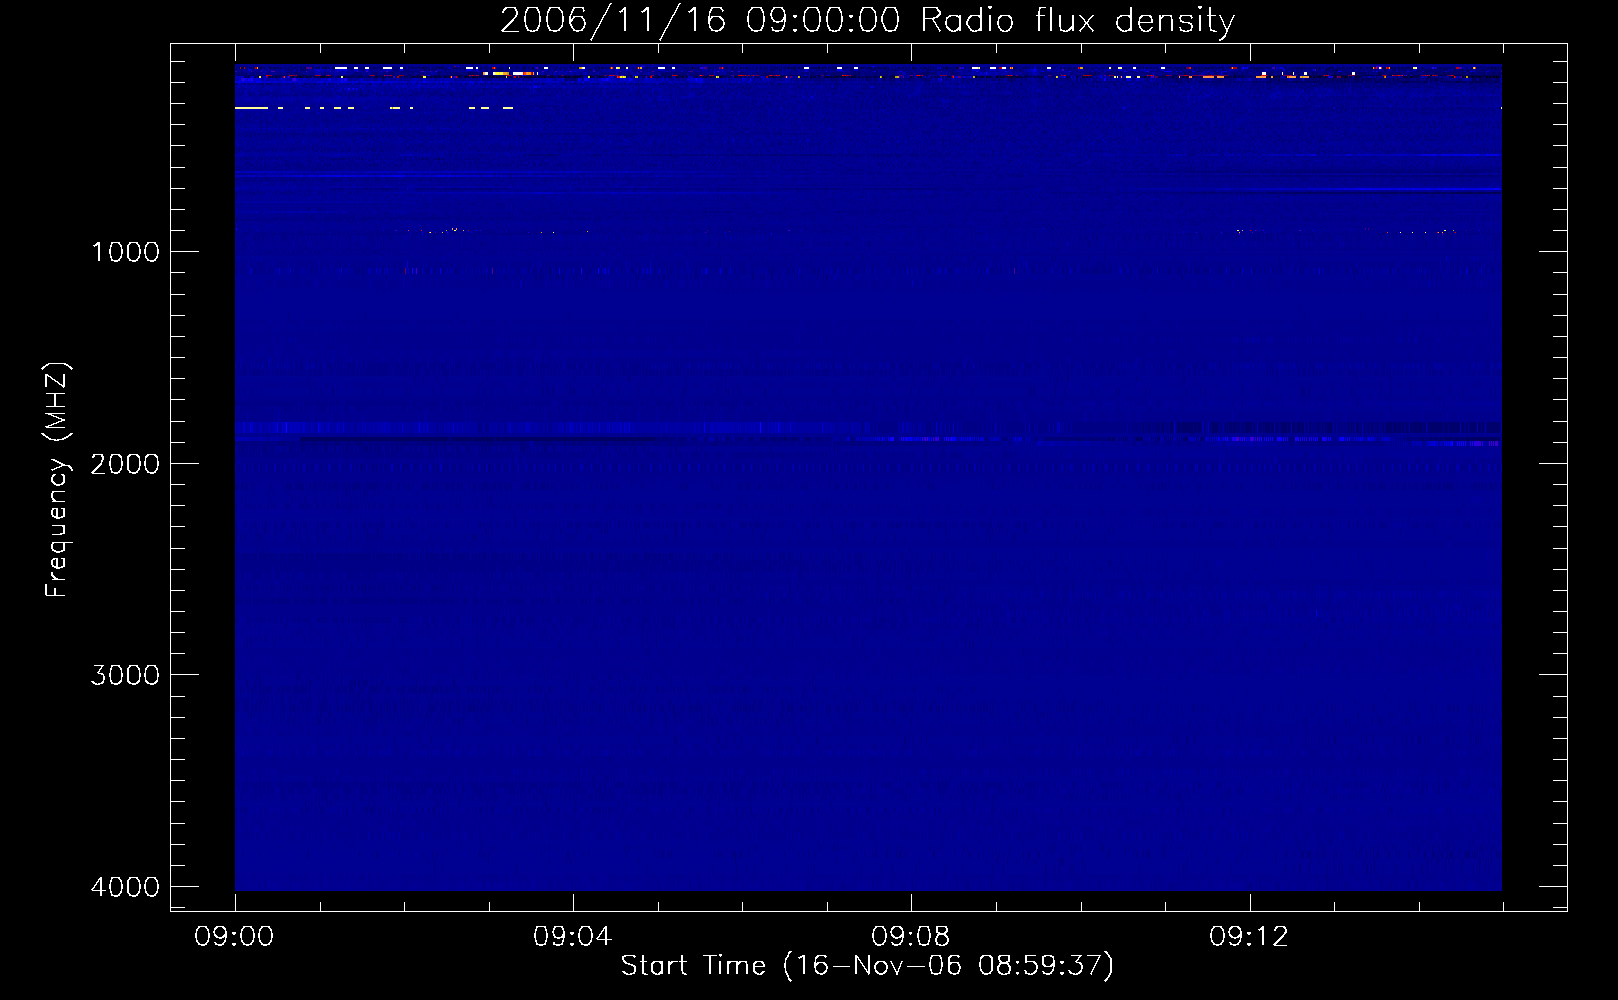Click the 3000 frequency tick label
The height and width of the screenshot is (1000, 1618).
(125, 675)
